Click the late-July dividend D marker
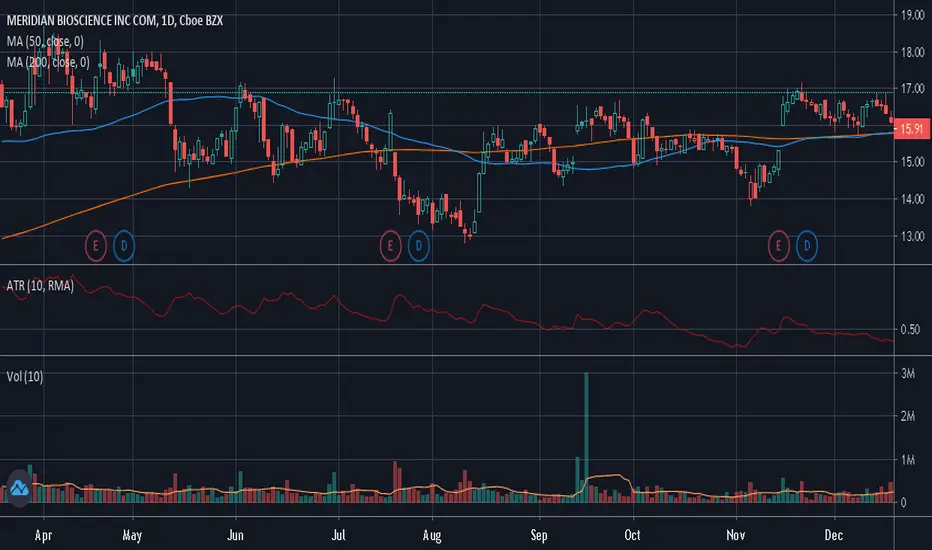The width and height of the screenshot is (932, 550). [x=418, y=246]
